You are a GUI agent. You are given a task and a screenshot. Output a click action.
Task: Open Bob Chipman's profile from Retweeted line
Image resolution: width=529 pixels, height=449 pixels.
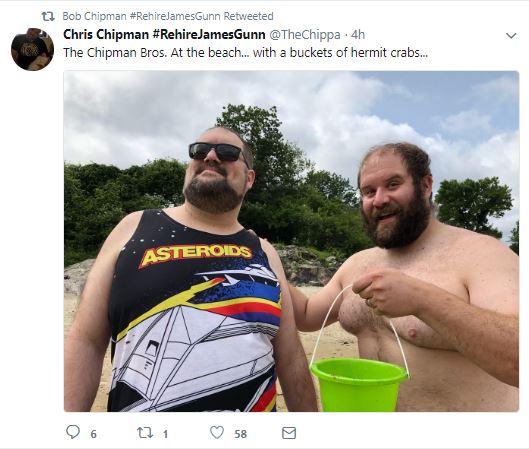pyautogui.click(x=94, y=16)
